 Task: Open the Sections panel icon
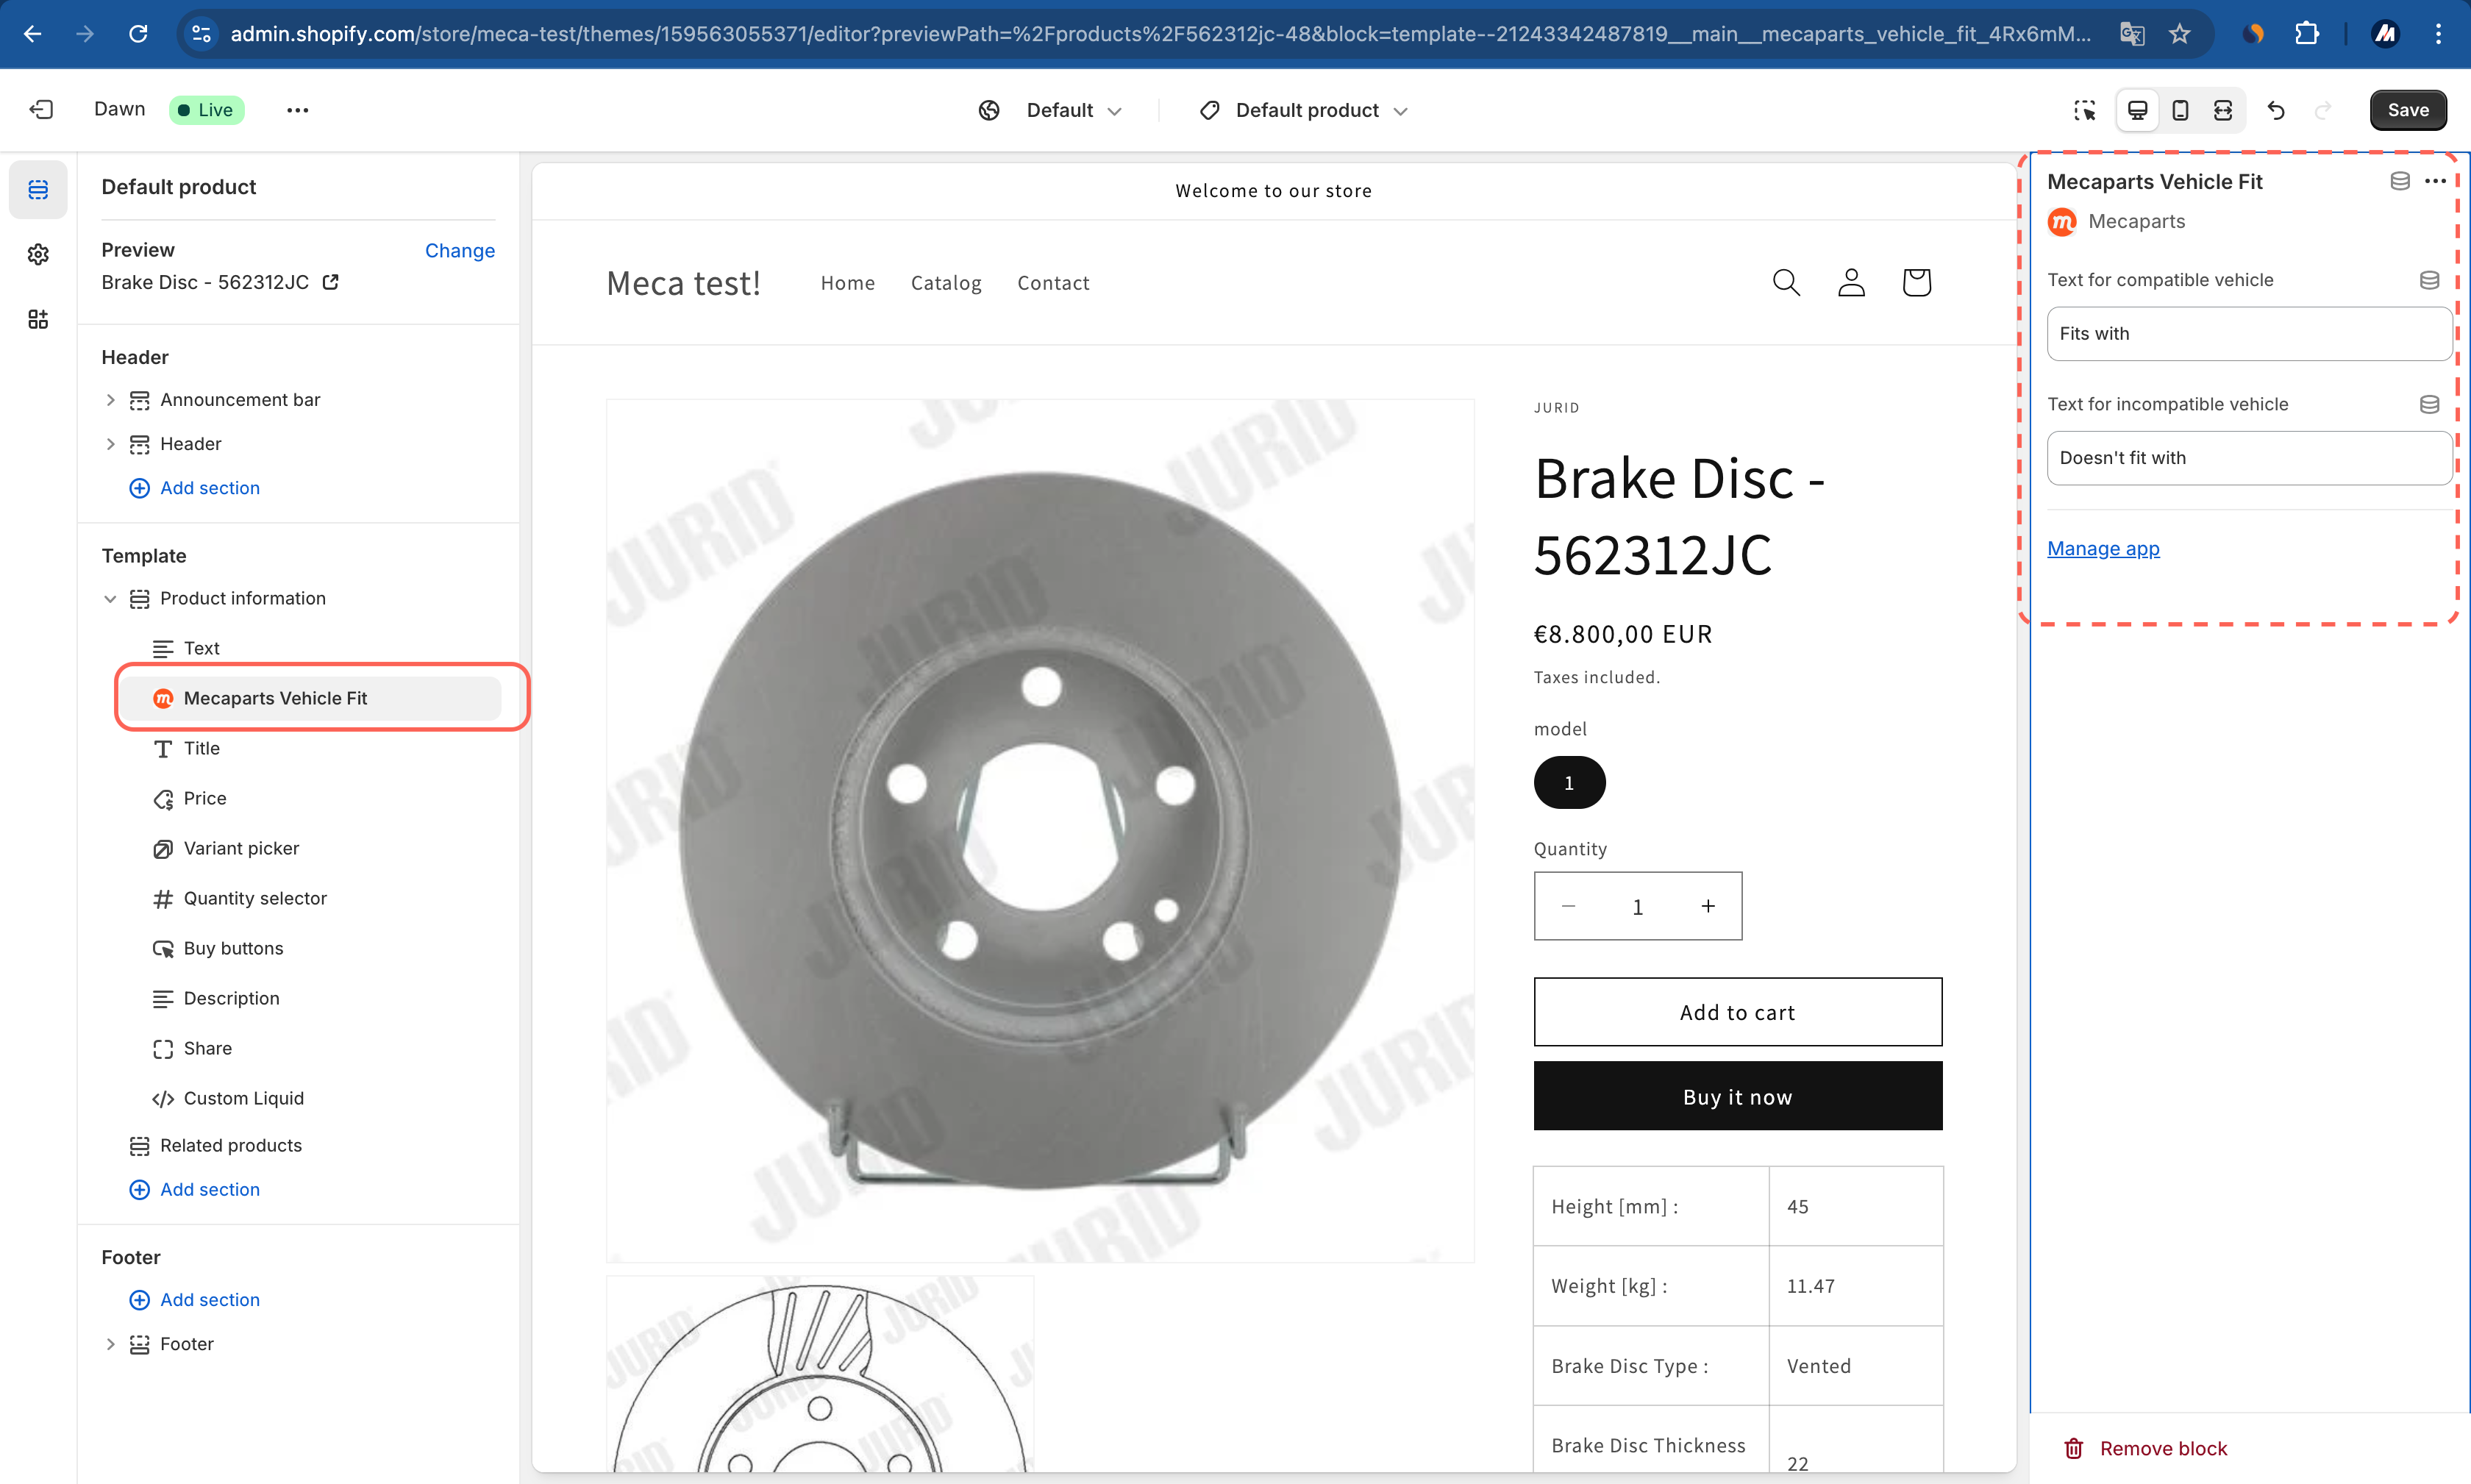click(x=38, y=190)
